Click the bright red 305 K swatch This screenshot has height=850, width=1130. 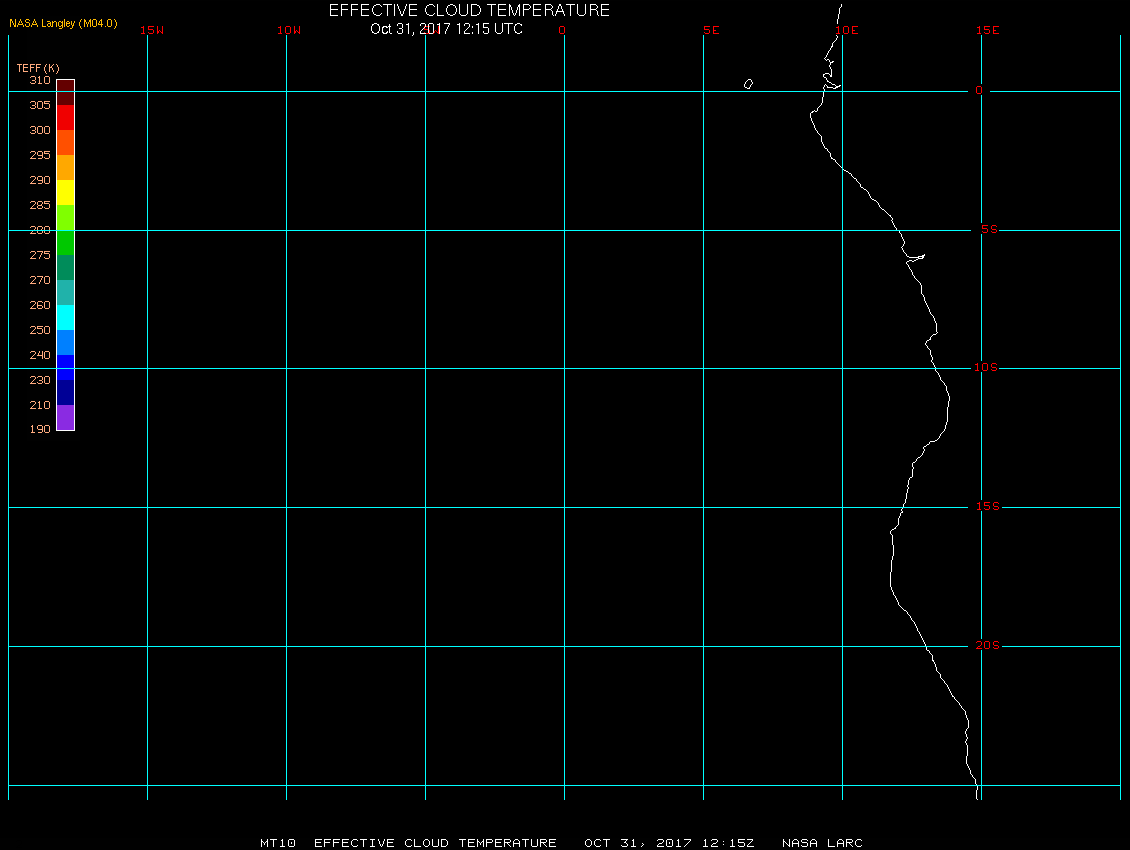coord(66,118)
